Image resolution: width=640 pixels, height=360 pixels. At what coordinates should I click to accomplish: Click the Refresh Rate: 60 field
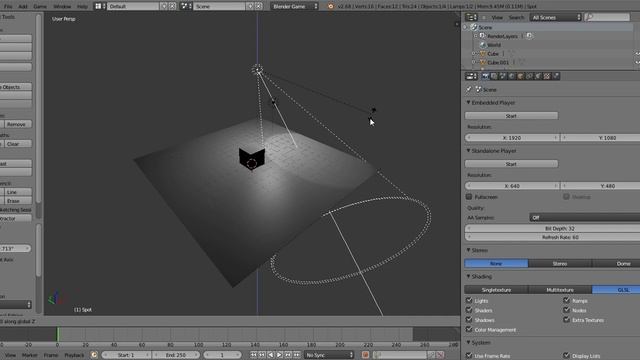[552, 237]
